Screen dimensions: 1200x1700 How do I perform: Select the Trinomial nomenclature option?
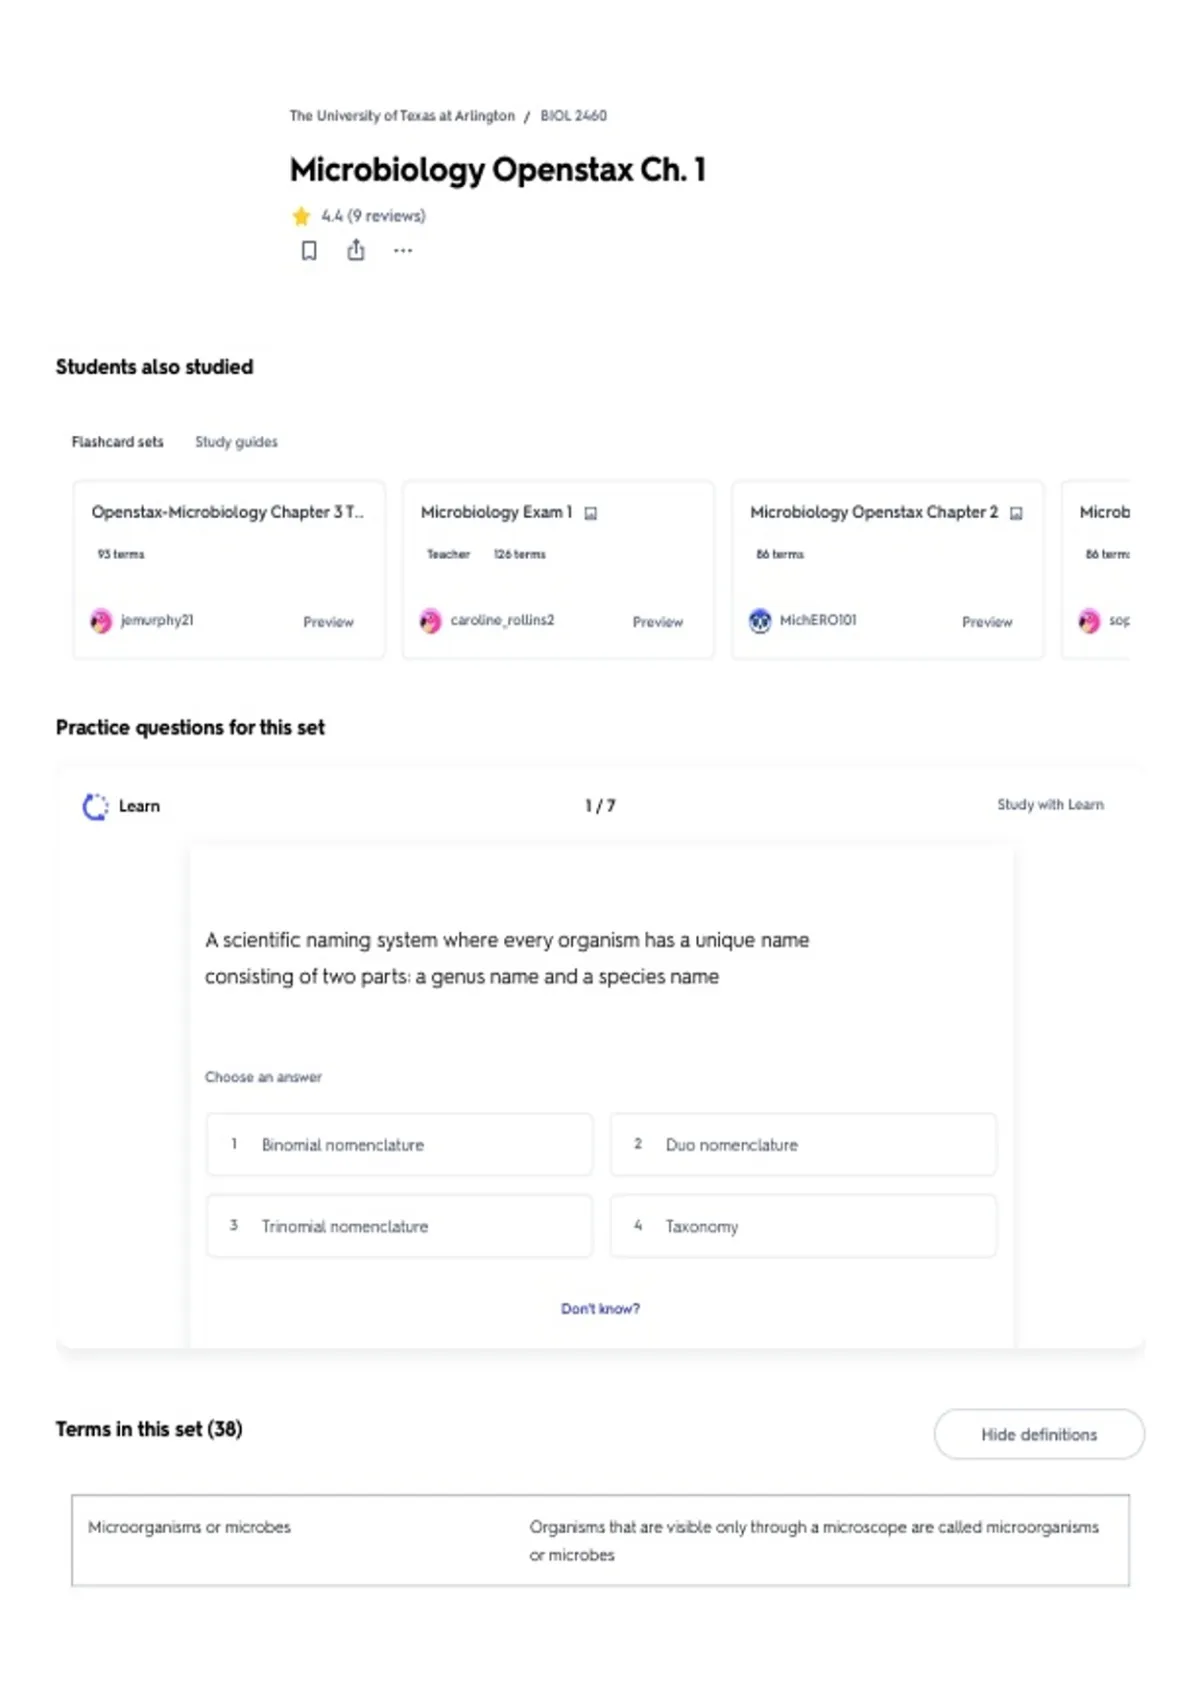[x=399, y=1226]
